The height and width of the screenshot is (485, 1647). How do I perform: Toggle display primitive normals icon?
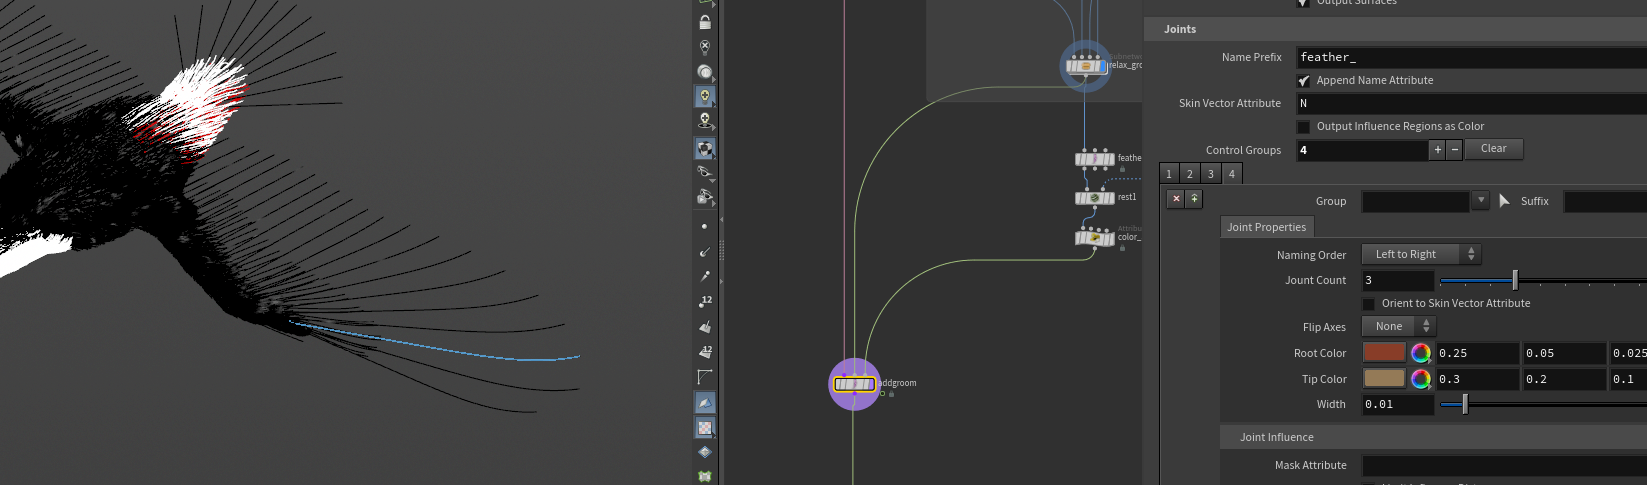[705, 327]
